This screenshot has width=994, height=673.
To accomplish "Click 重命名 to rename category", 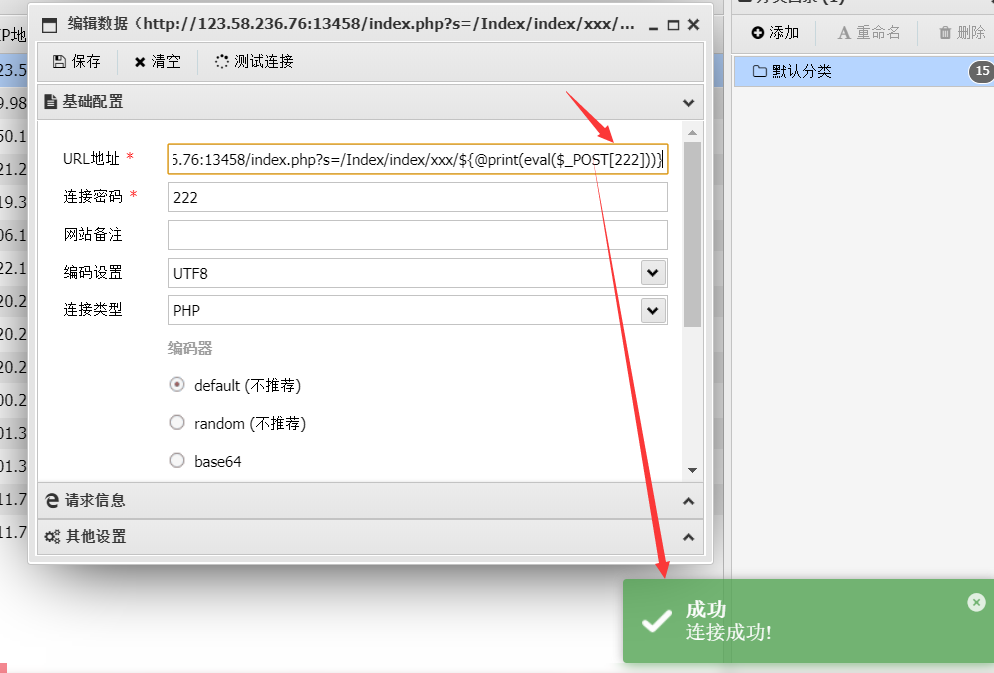I will [x=868, y=33].
